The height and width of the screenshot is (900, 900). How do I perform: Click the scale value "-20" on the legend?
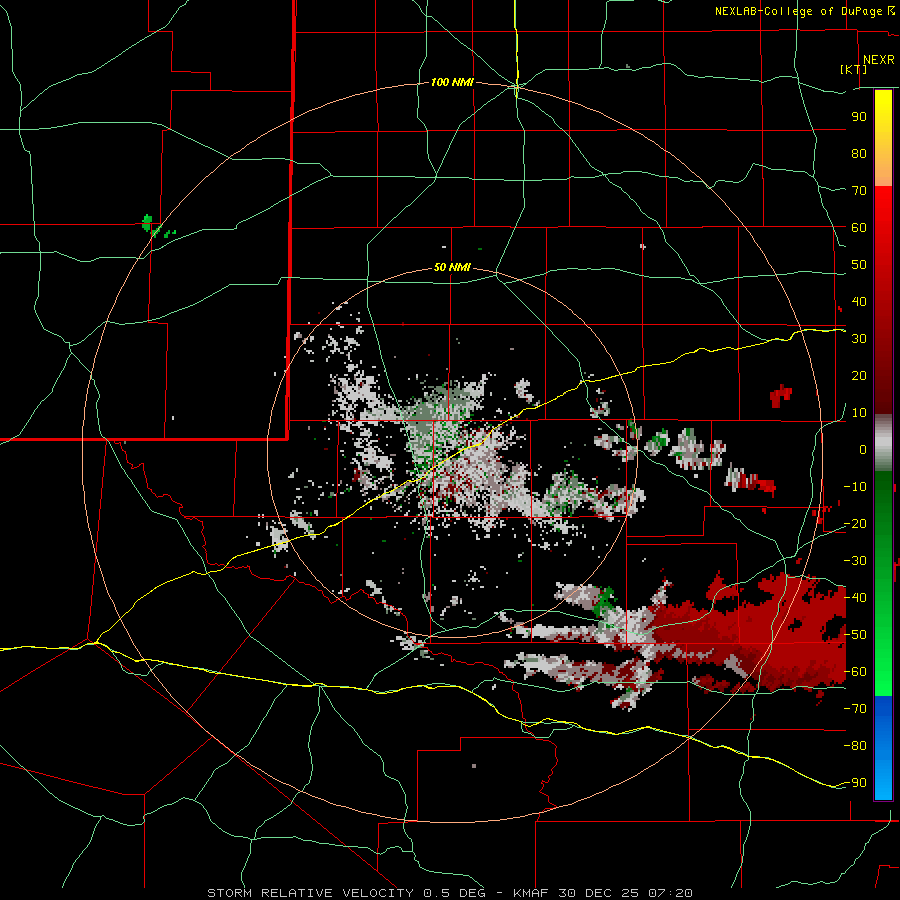[855, 524]
